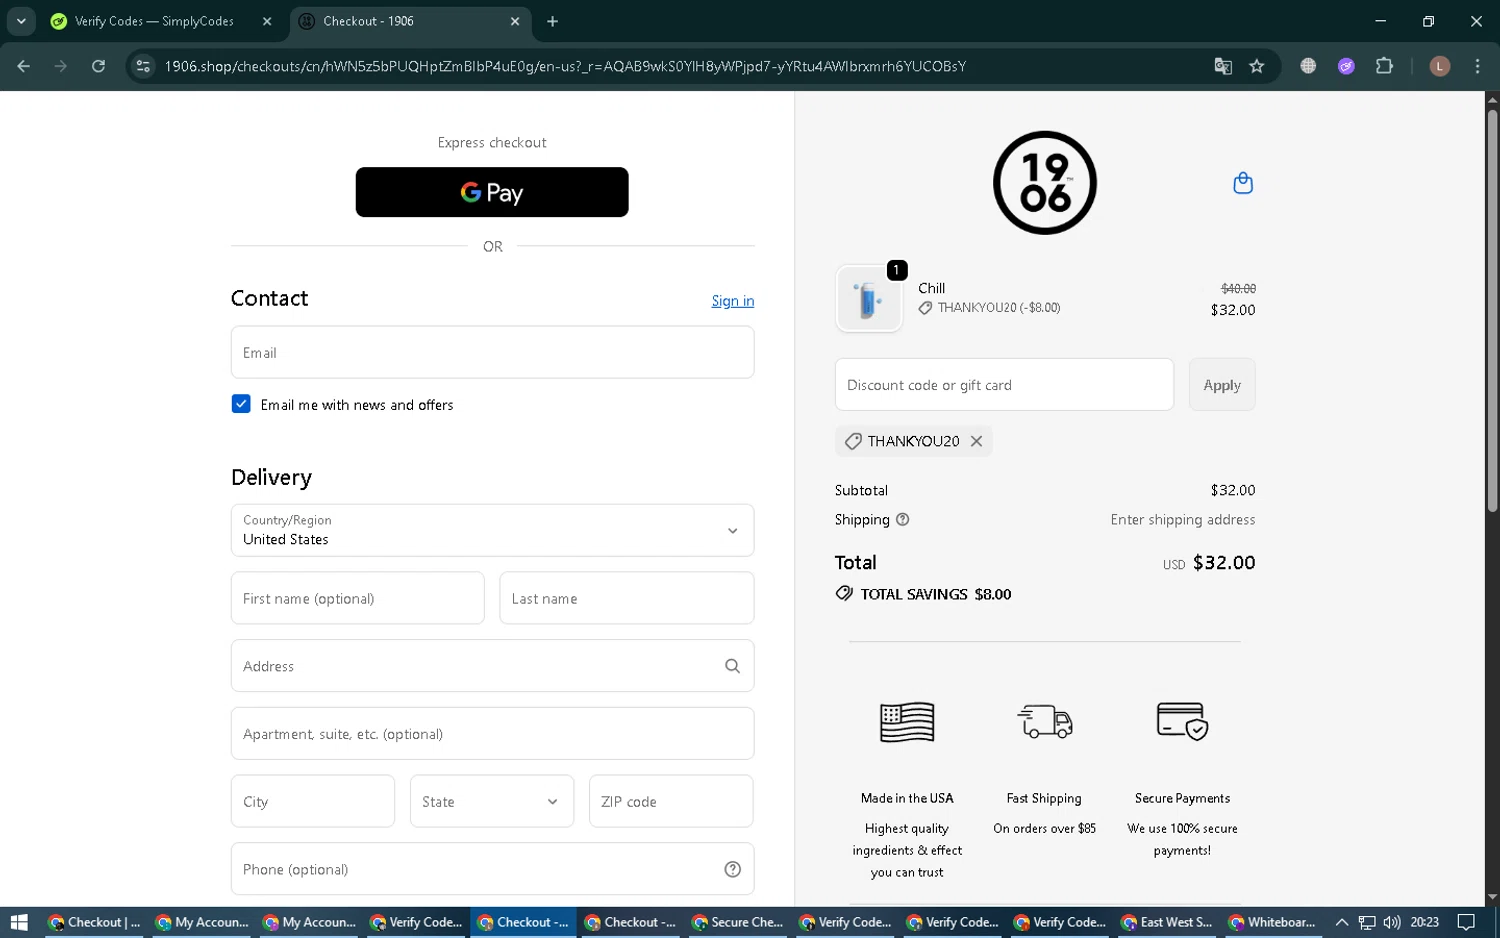Image resolution: width=1500 pixels, height=938 pixels.
Task: Close the Checkout - 1906 tab
Action: [515, 21]
